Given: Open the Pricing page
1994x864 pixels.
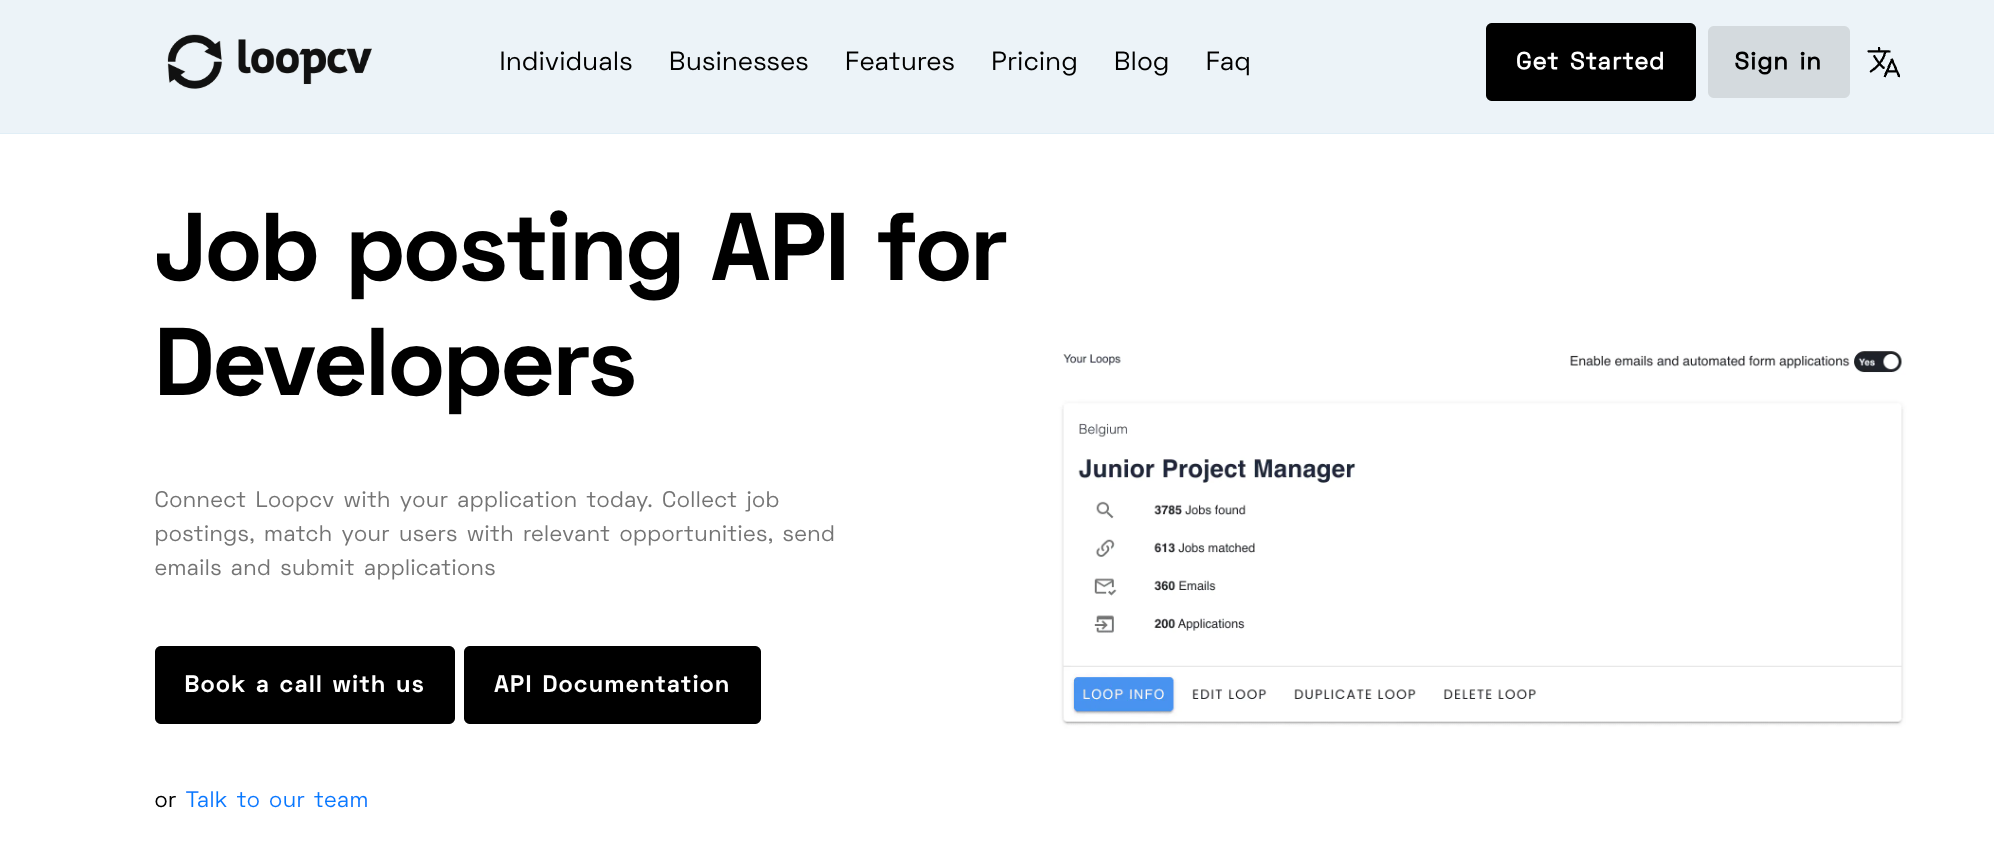Looking at the screenshot, I should [1033, 62].
